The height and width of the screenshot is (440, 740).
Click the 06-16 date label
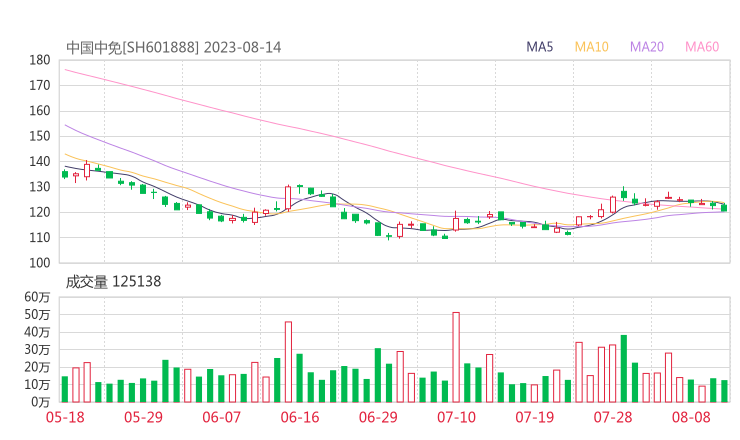300,417
